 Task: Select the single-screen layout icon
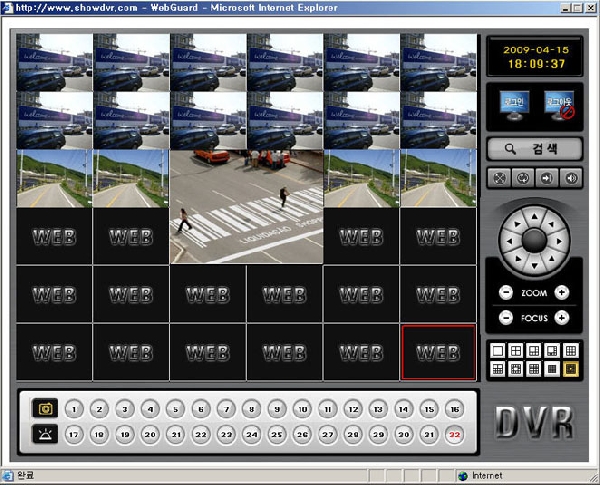pos(496,351)
